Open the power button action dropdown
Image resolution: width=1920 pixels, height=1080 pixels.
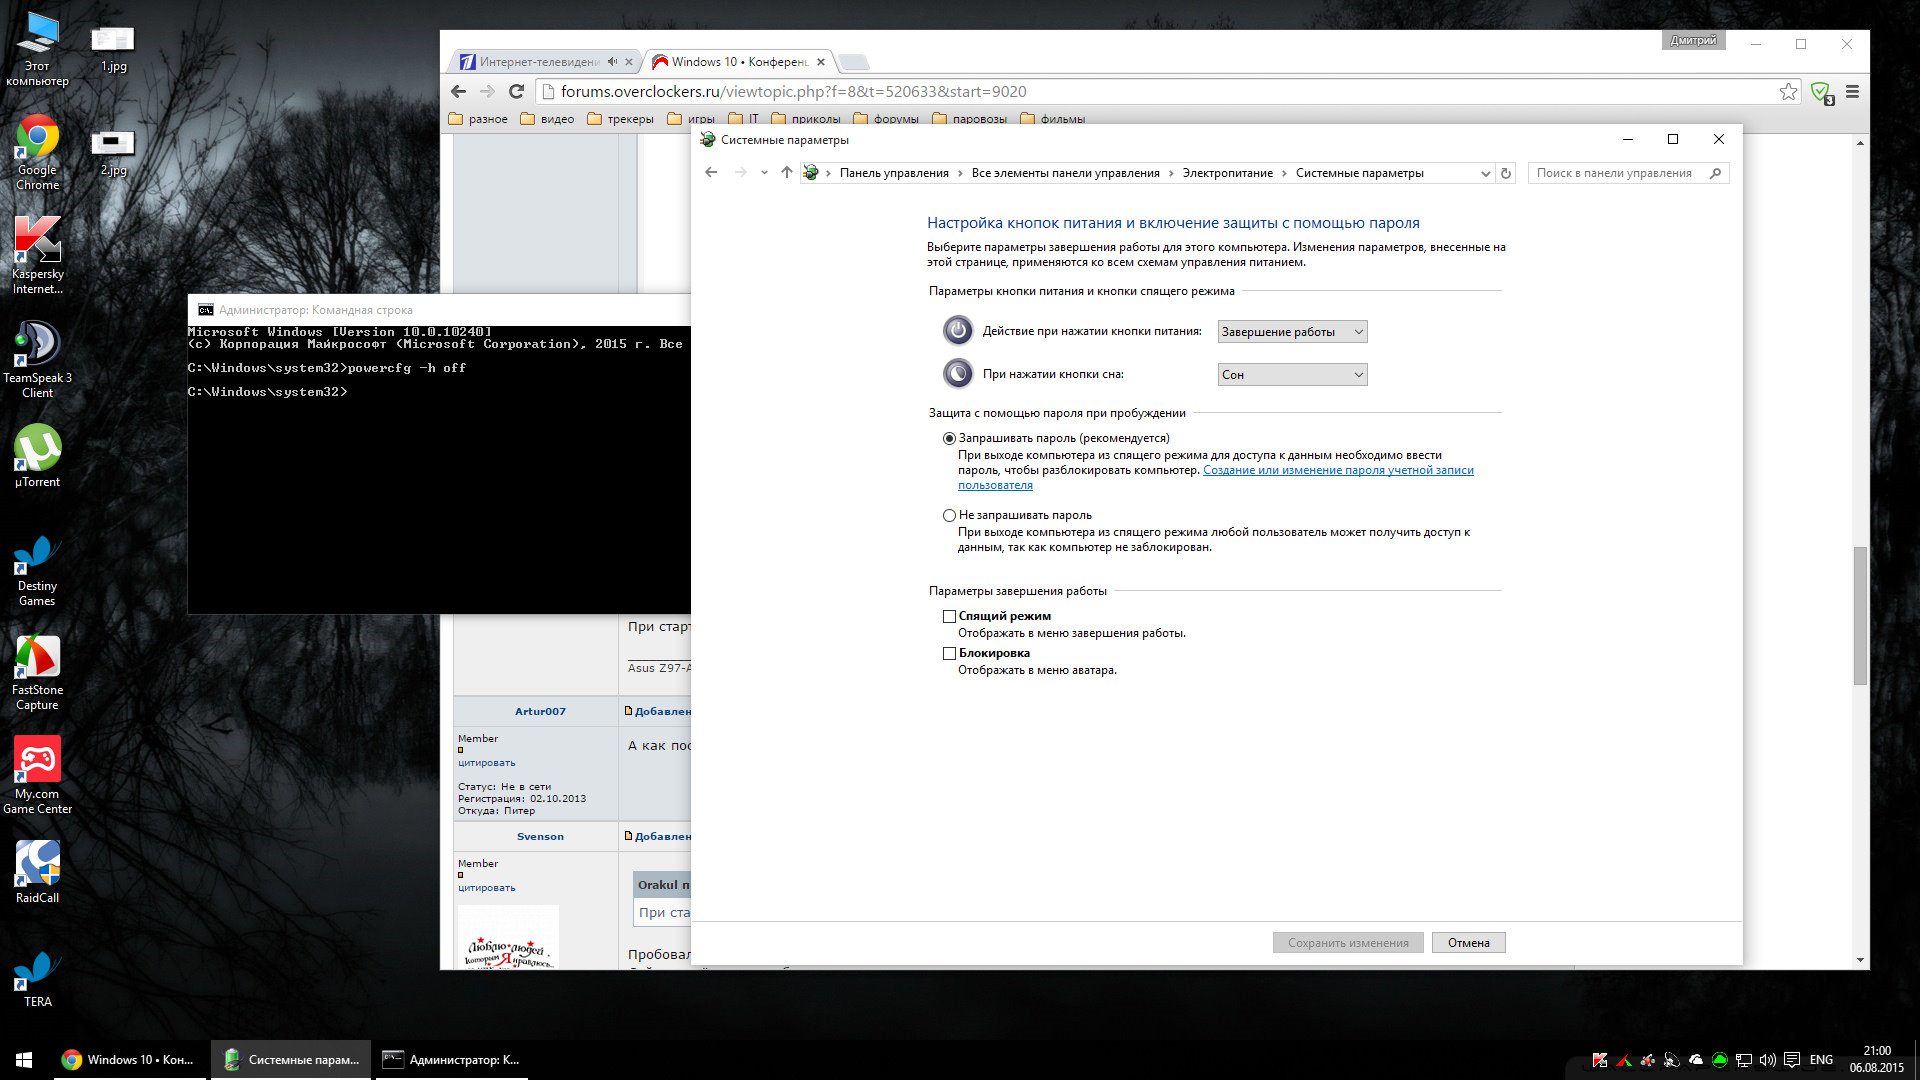pos(1292,332)
